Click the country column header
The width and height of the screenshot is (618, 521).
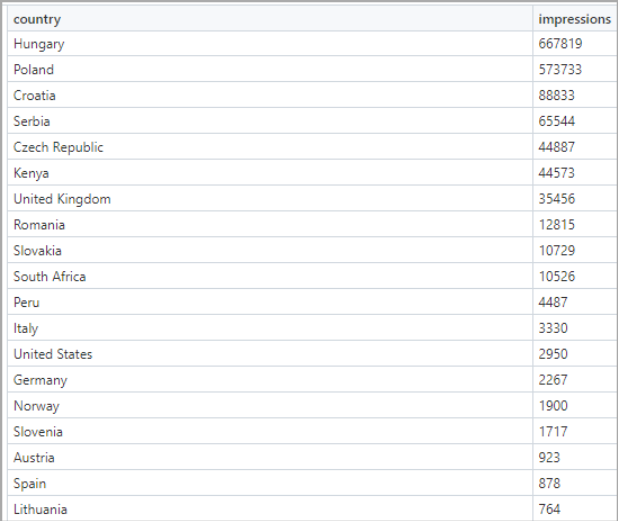[37, 19]
